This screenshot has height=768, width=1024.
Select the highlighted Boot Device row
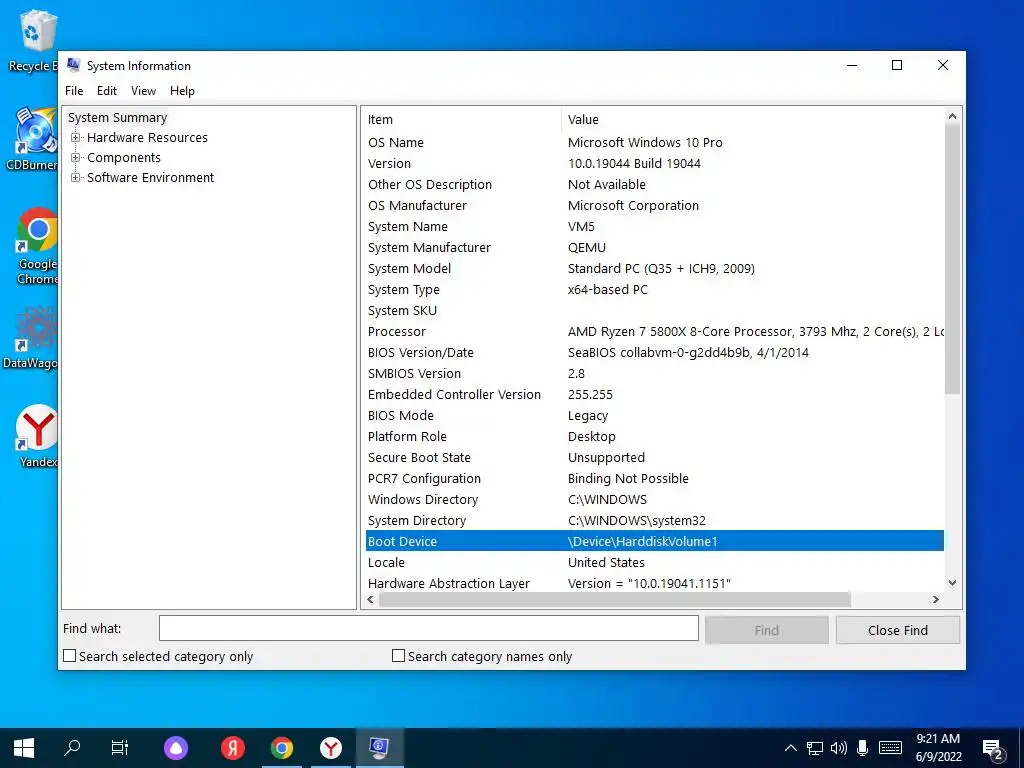click(654, 541)
